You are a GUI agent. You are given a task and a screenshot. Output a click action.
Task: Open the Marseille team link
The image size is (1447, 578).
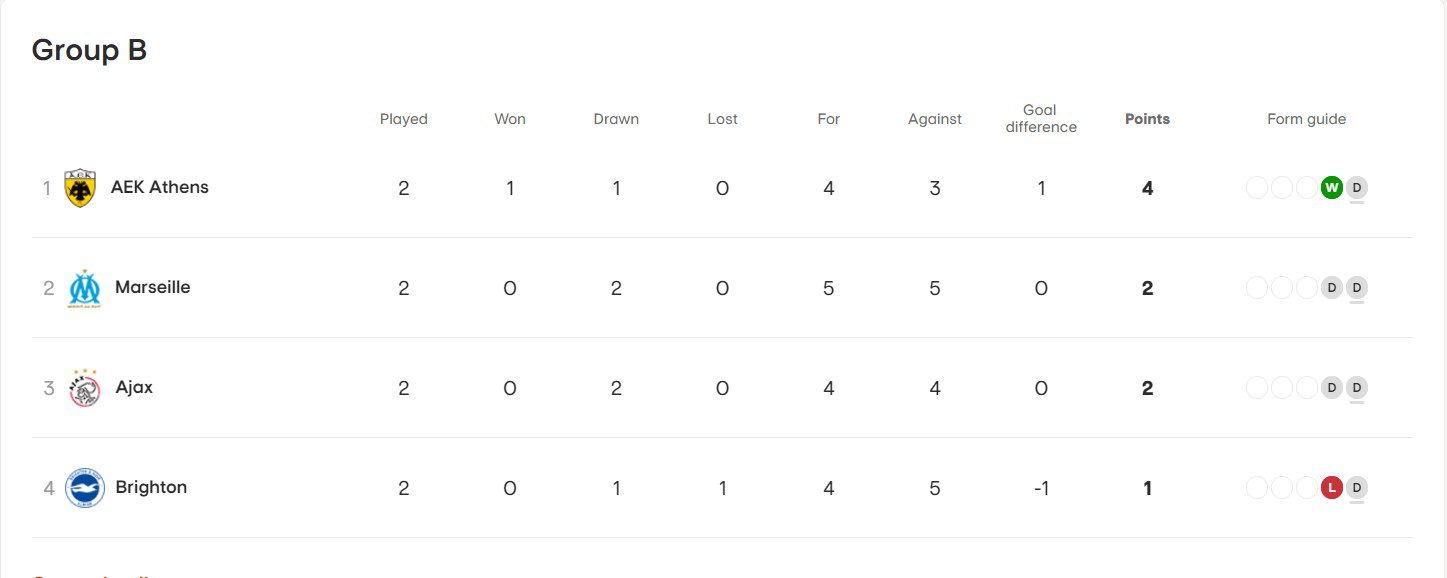pos(152,287)
